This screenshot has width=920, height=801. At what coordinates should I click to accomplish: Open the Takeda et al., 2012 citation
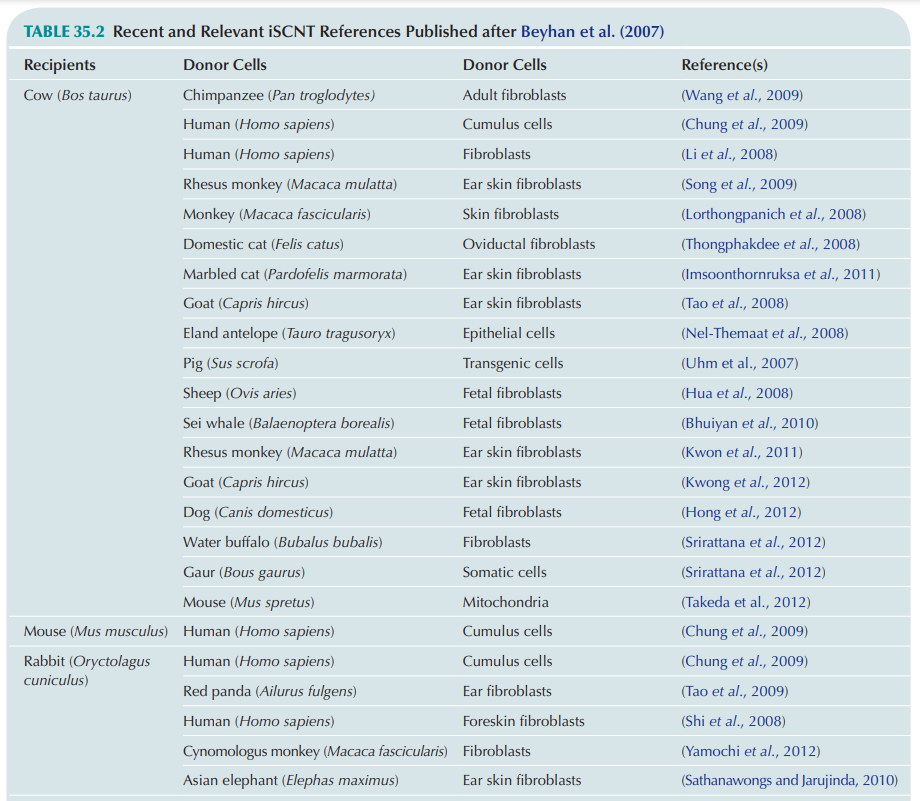coord(746,602)
